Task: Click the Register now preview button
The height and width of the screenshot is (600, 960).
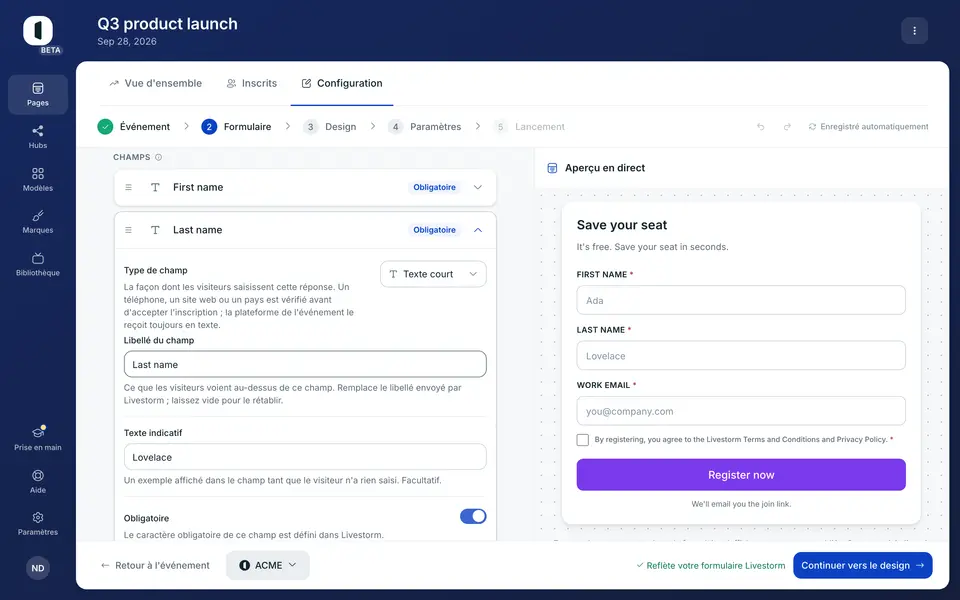Action: (x=741, y=474)
